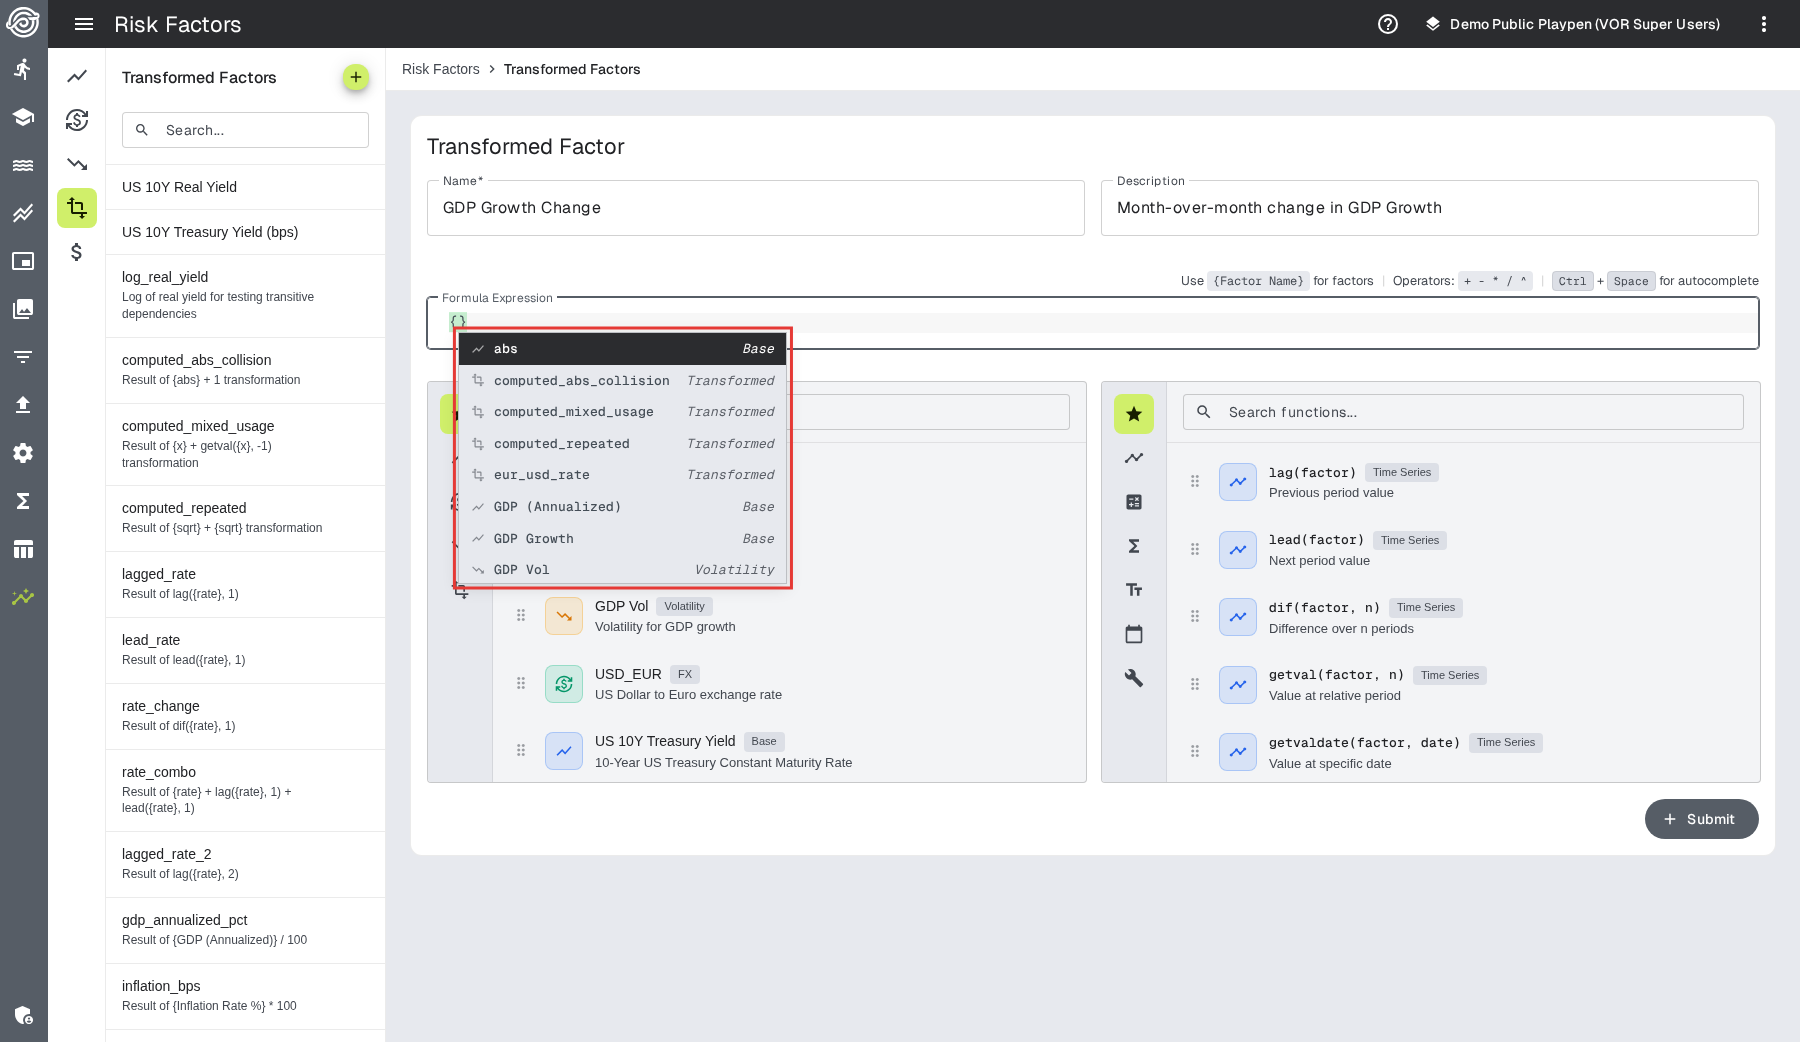
Task: Go to Risk Factors breadcrumb link
Action: click(x=440, y=69)
